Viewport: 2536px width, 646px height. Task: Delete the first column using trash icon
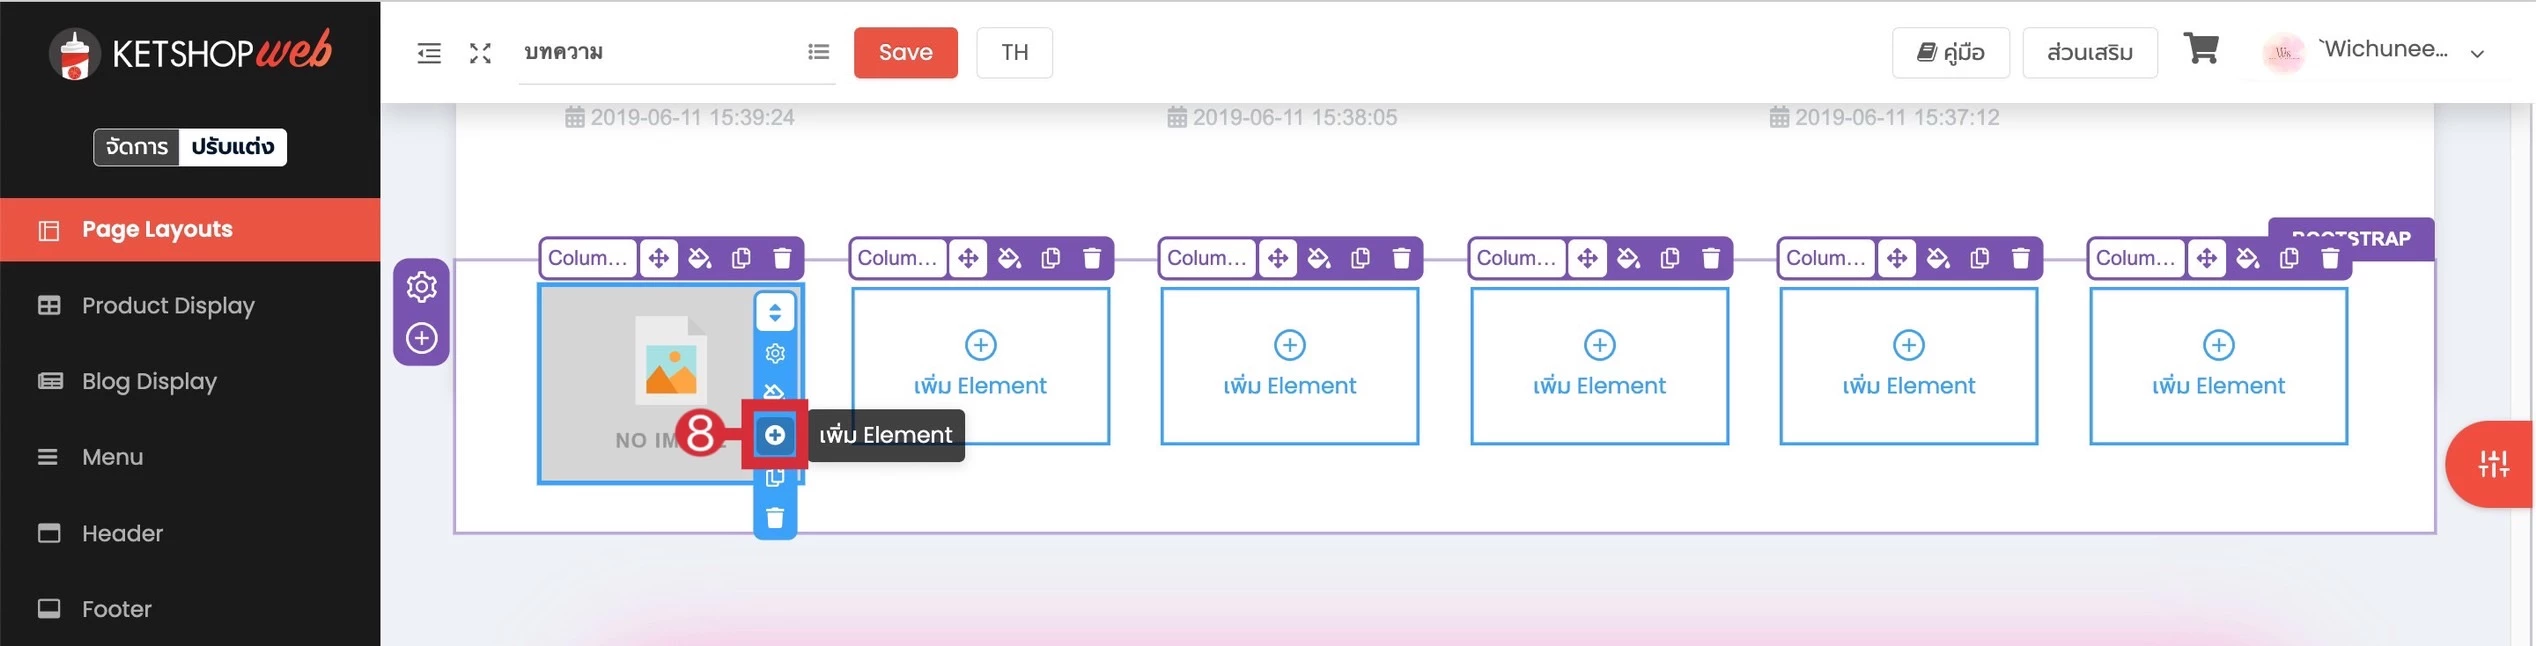click(782, 258)
